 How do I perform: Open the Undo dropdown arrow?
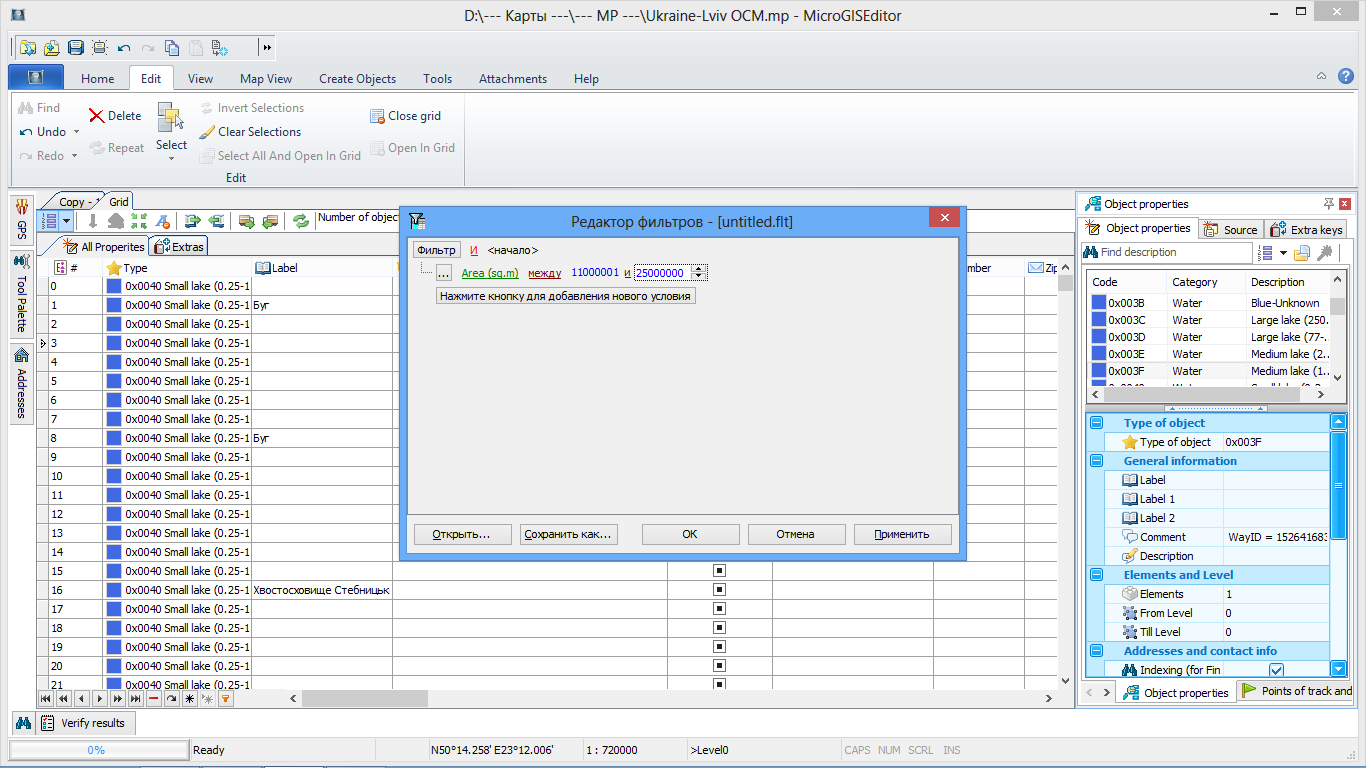(76, 132)
